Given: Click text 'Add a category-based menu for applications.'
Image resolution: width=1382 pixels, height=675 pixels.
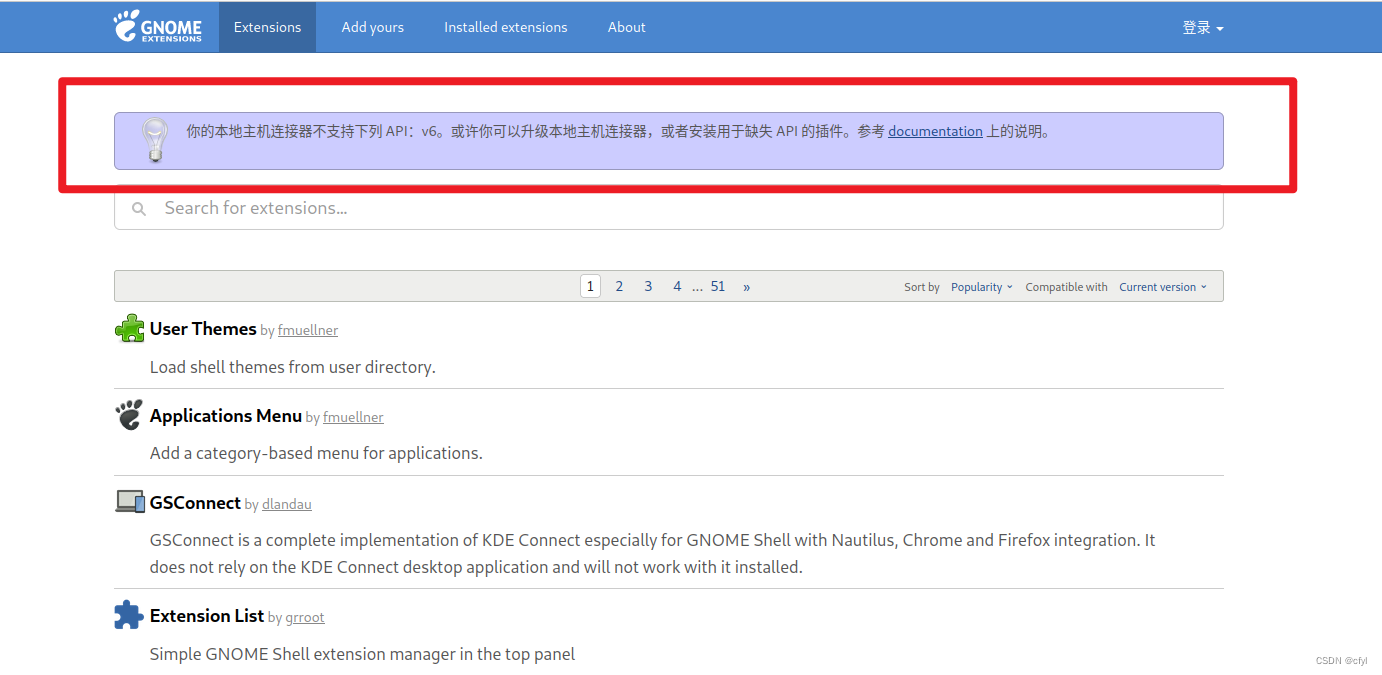Looking at the screenshot, I should [316, 453].
